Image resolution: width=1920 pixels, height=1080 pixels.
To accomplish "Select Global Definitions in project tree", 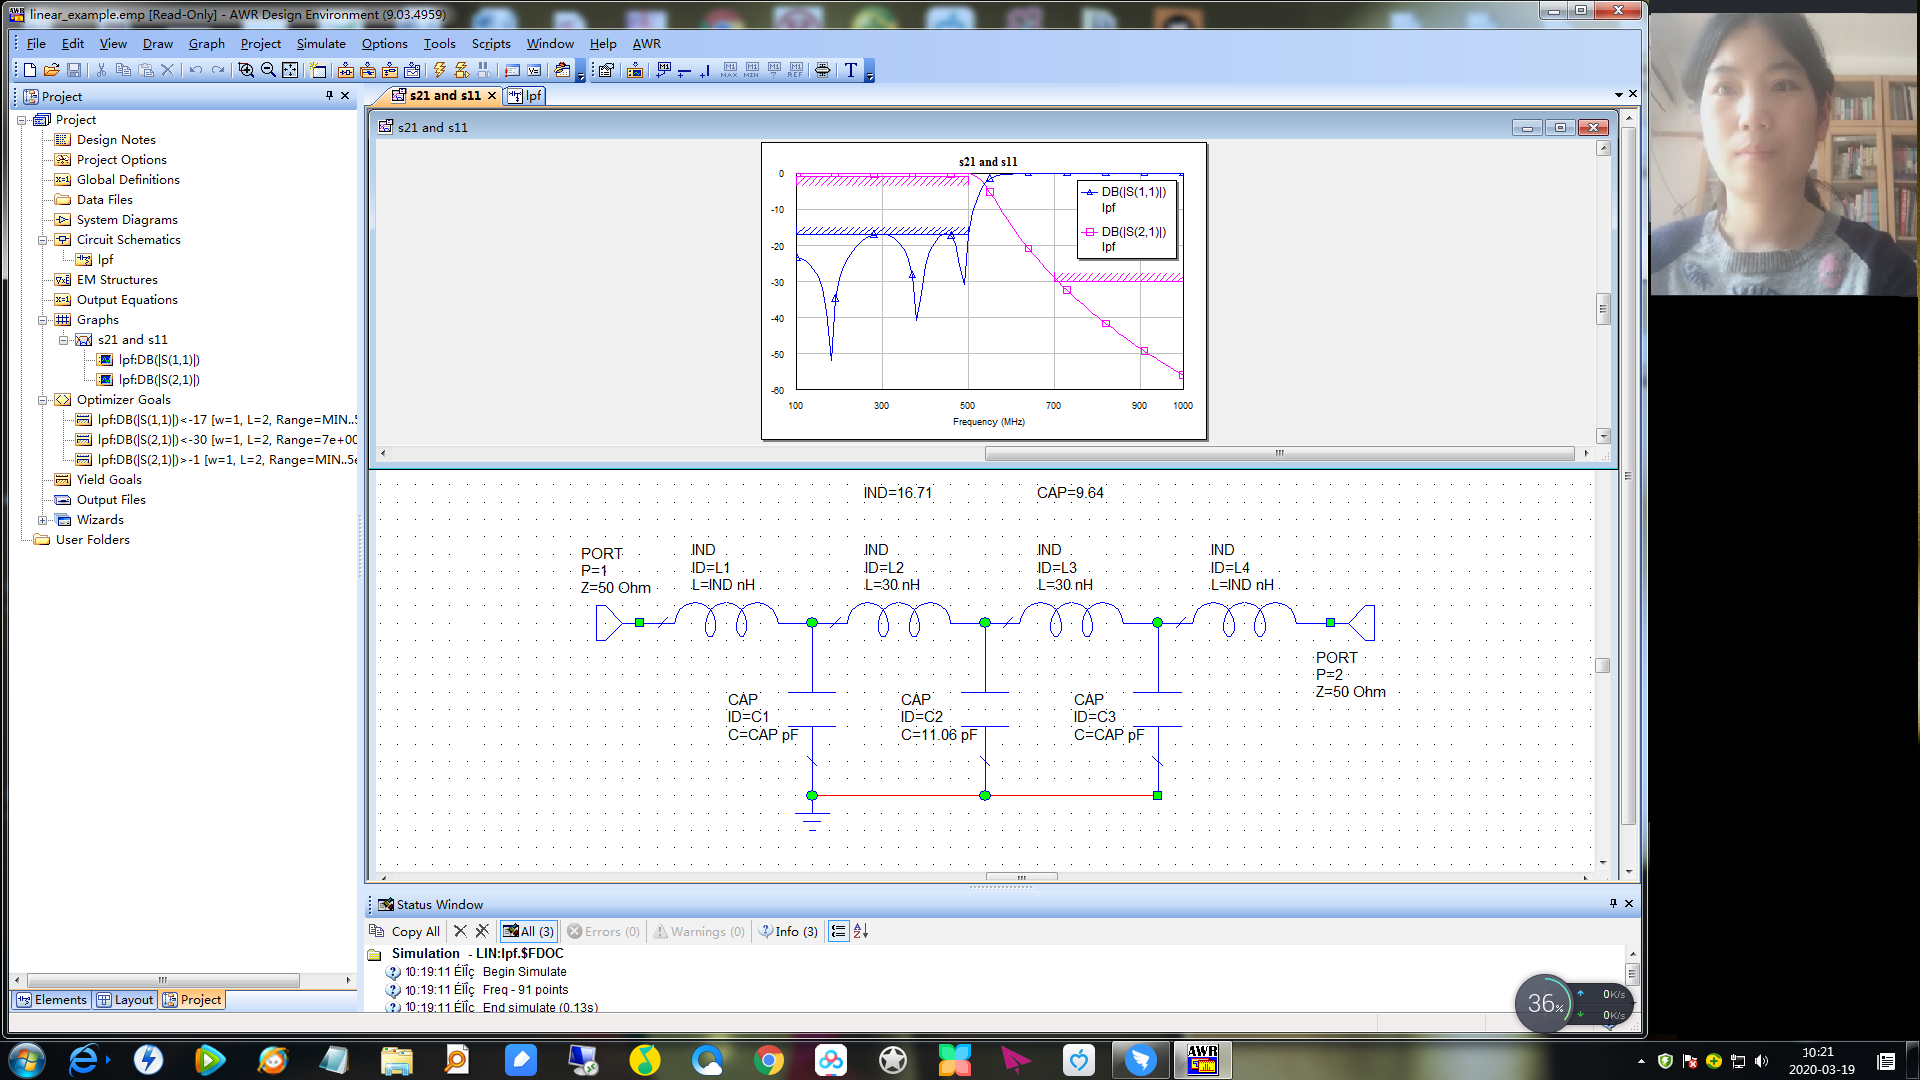I will 128,180.
